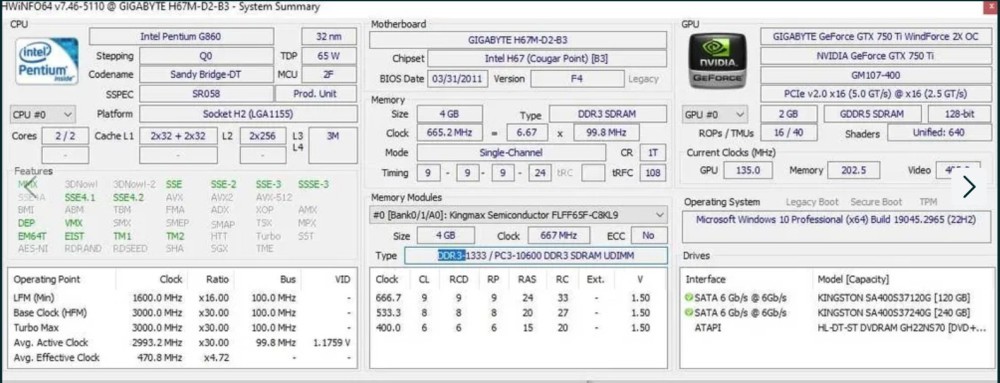This screenshot has height=383, width=1000.
Task: Click green status icon for KINGSTON SA400S37240G
Action: tap(688, 313)
